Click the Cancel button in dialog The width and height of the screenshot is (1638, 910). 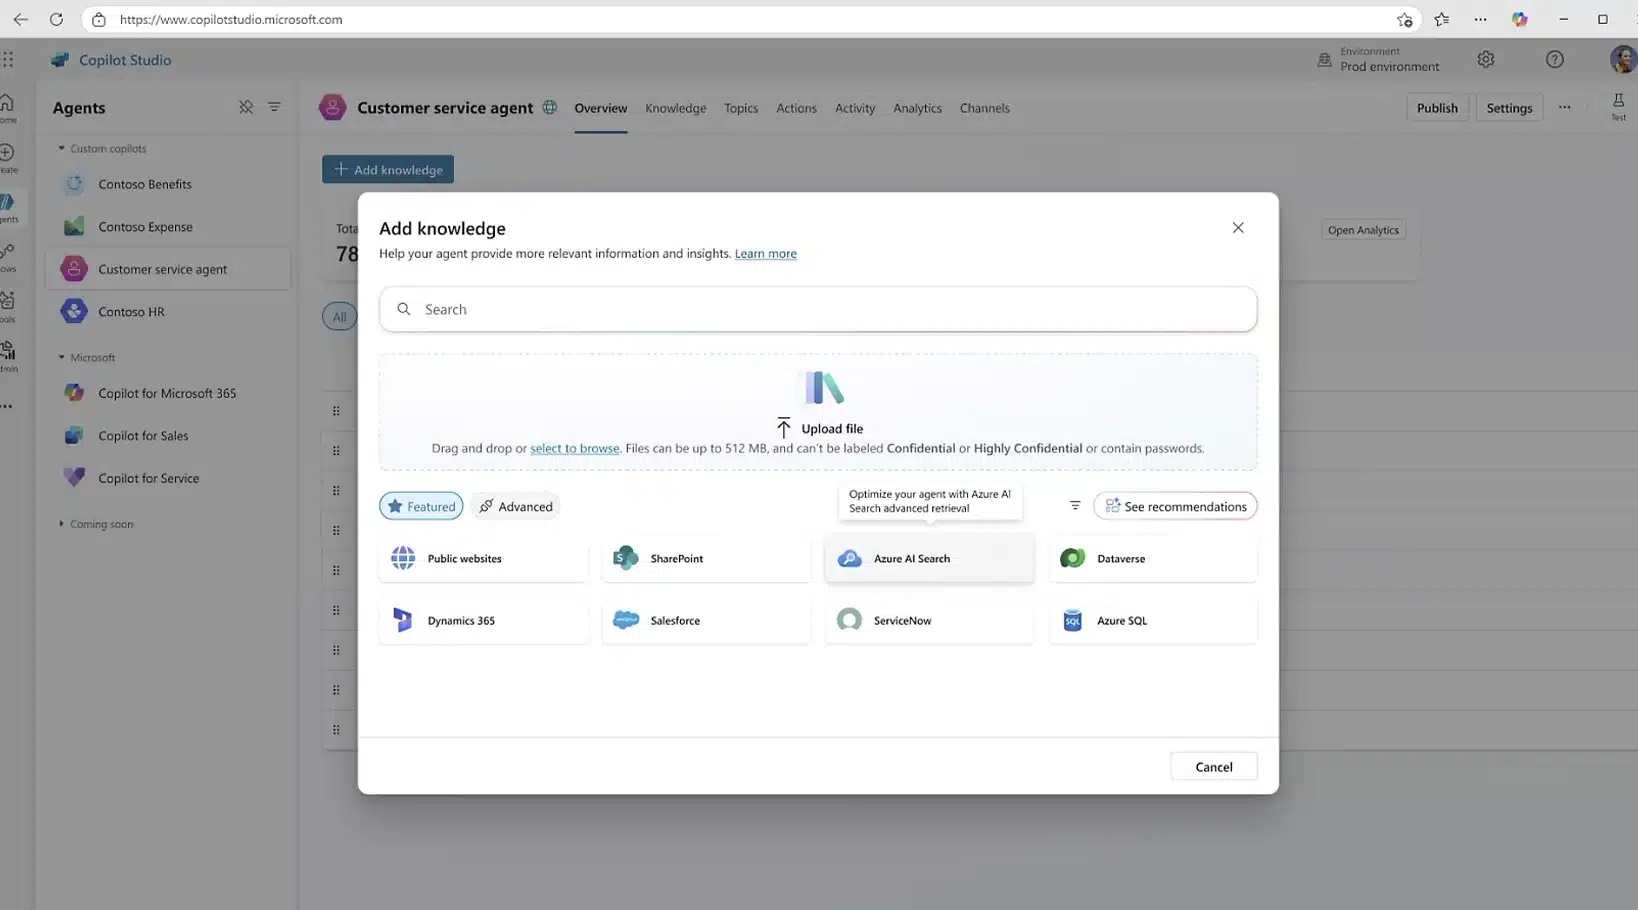(x=1213, y=767)
